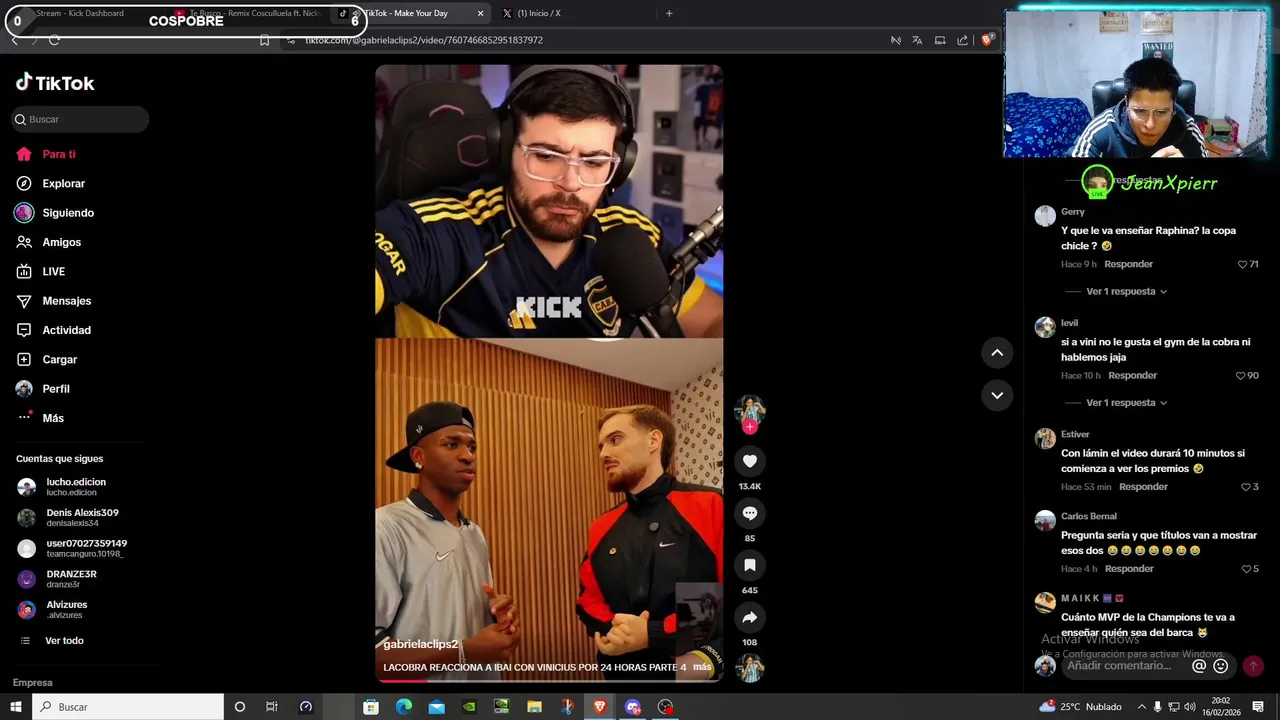Expand followed accounts with Ver todo
The width and height of the screenshot is (1280, 720).
click(64, 641)
